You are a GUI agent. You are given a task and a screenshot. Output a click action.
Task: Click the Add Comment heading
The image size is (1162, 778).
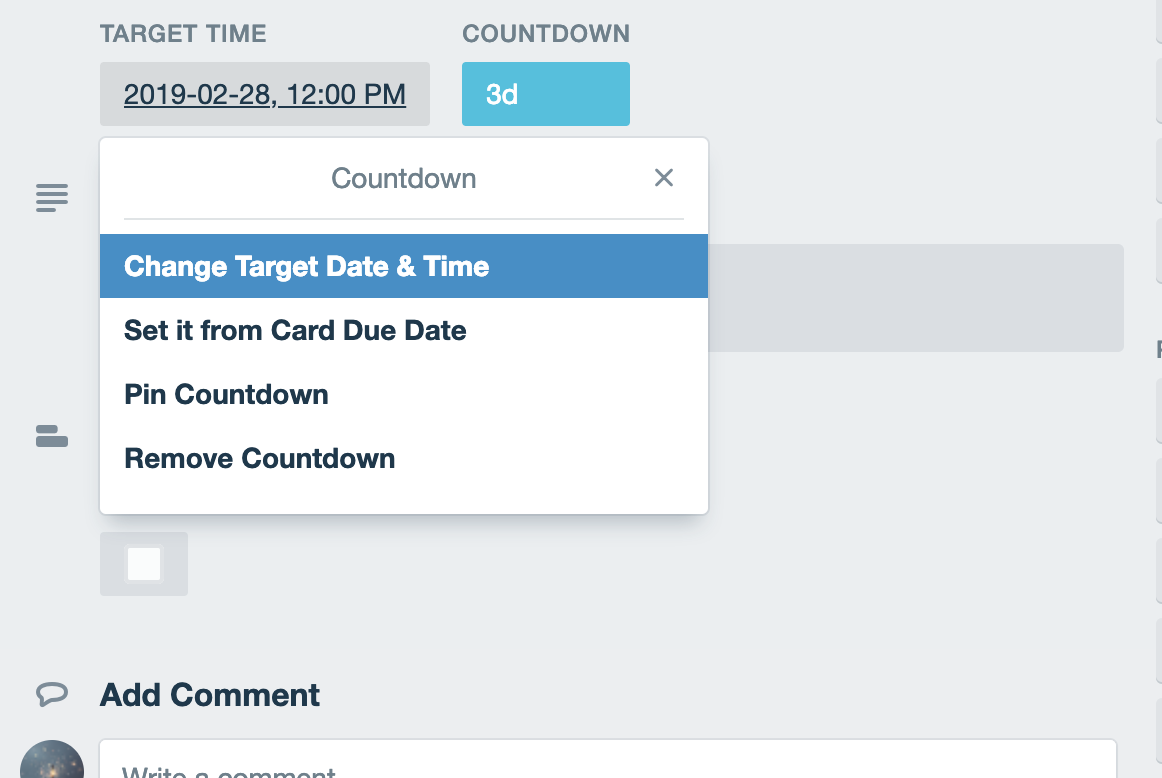tap(210, 694)
